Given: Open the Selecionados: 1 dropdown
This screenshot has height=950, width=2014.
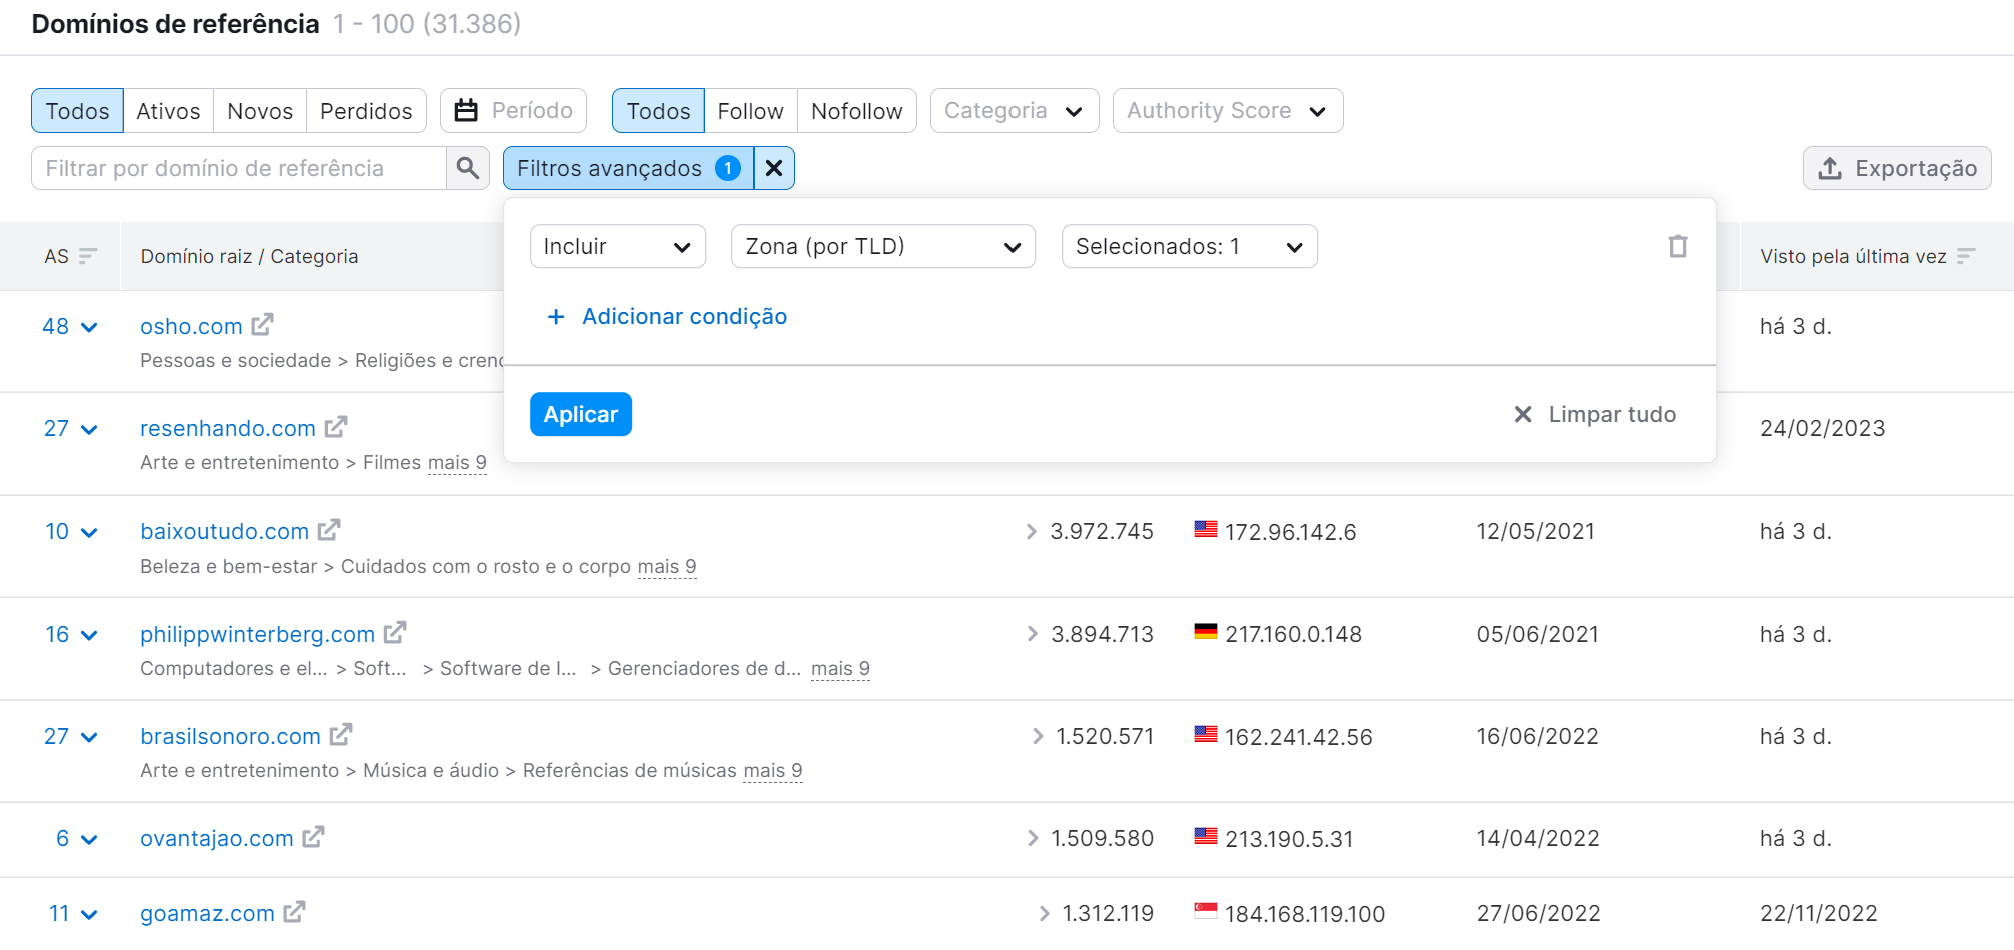Looking at the screenshot, I should [x=1189, y=246].
